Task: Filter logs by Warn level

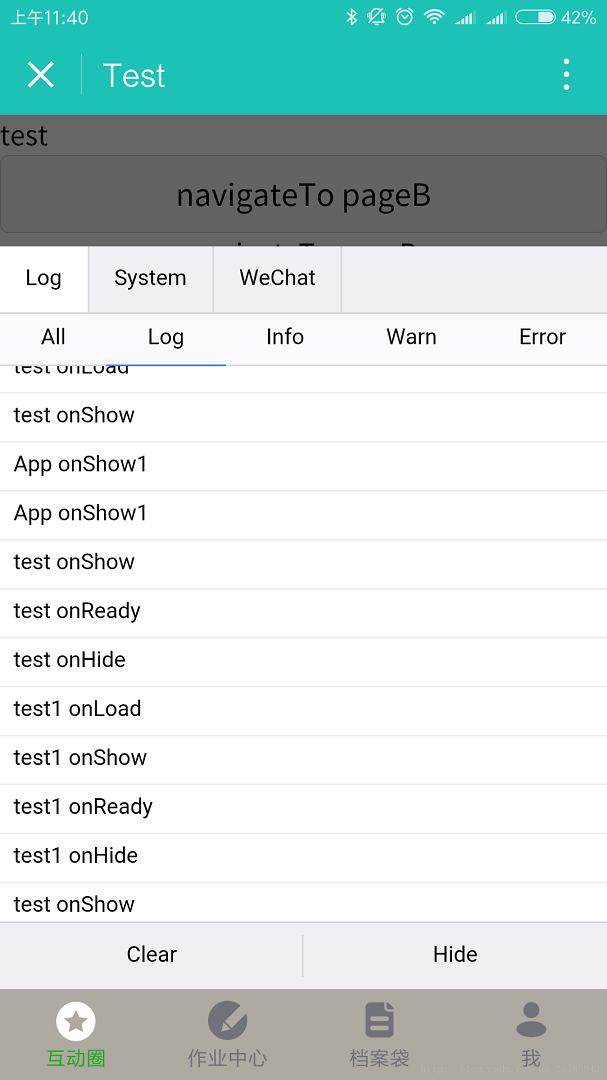Action: pyautogui.click(x=411, y=337)
